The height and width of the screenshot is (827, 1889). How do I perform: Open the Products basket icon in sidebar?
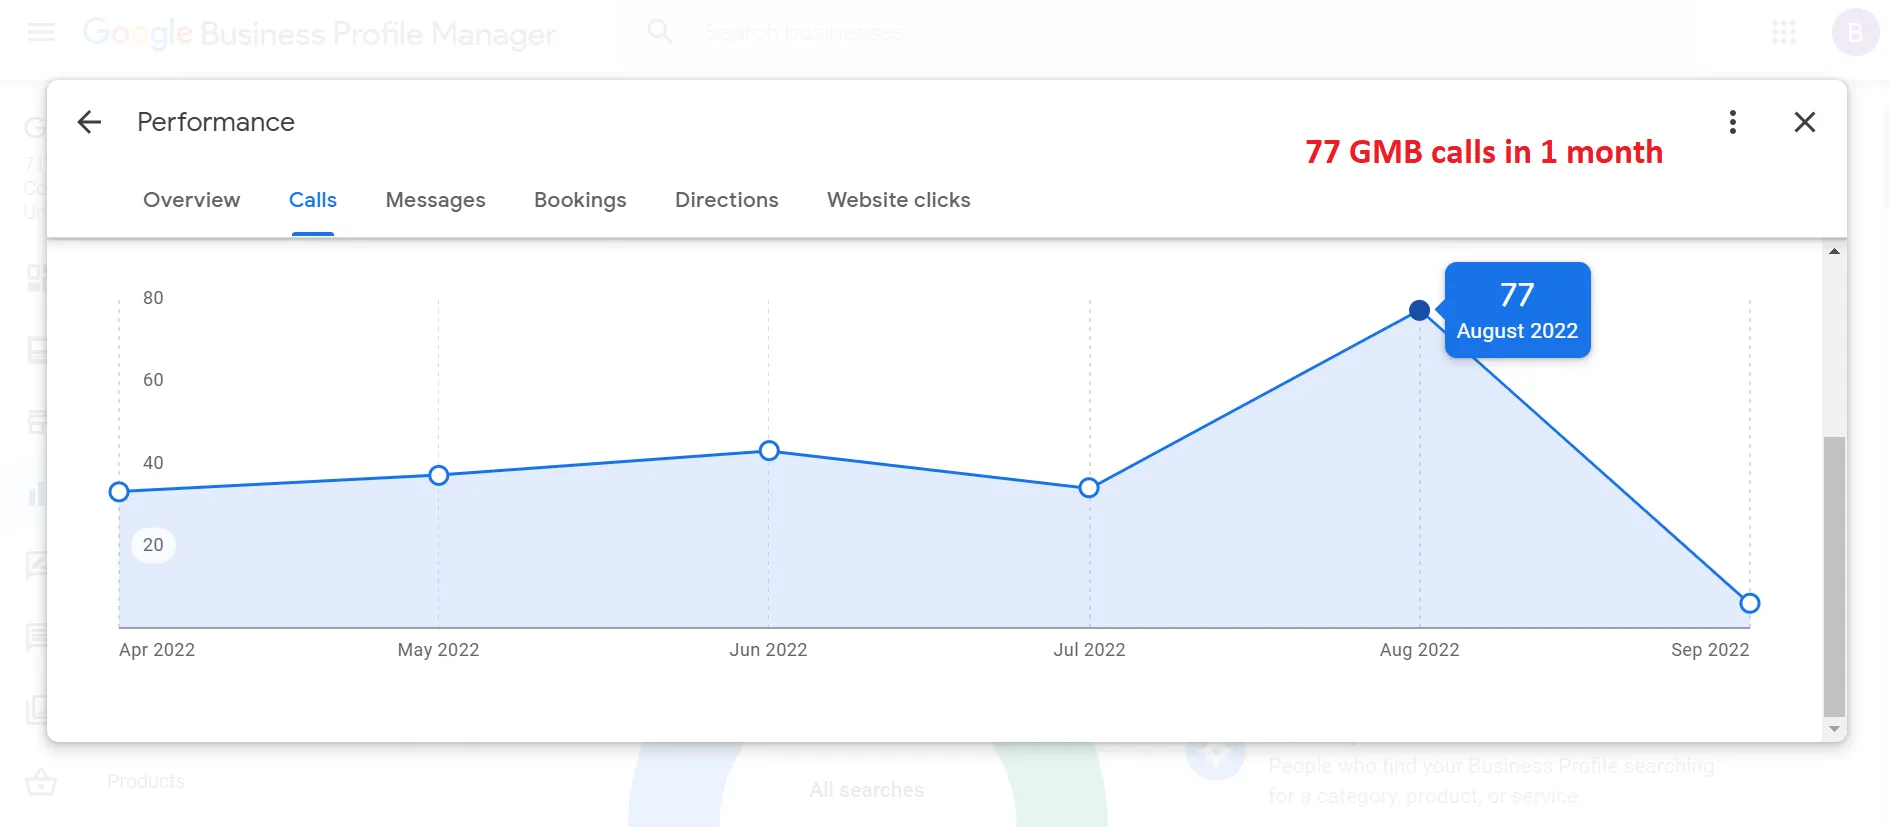pyautogui.click(x=41, y=782)
